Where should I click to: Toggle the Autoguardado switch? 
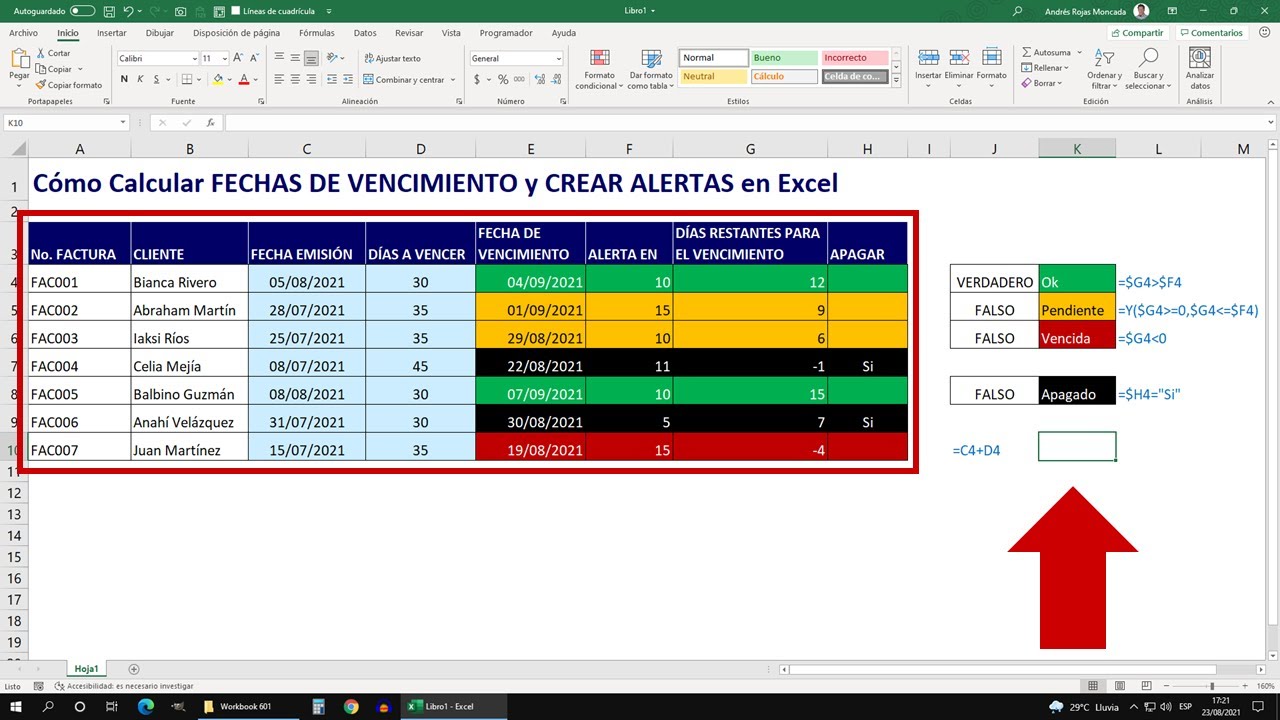click(x=83, y=11)
